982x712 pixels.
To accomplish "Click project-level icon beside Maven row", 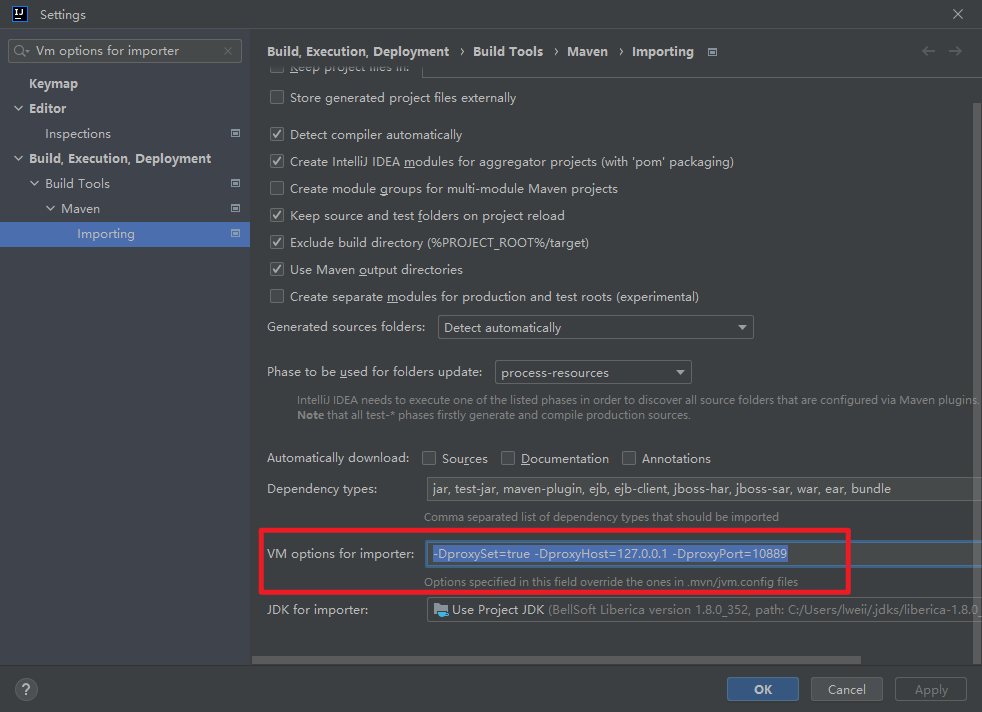I will pos(235,209).
